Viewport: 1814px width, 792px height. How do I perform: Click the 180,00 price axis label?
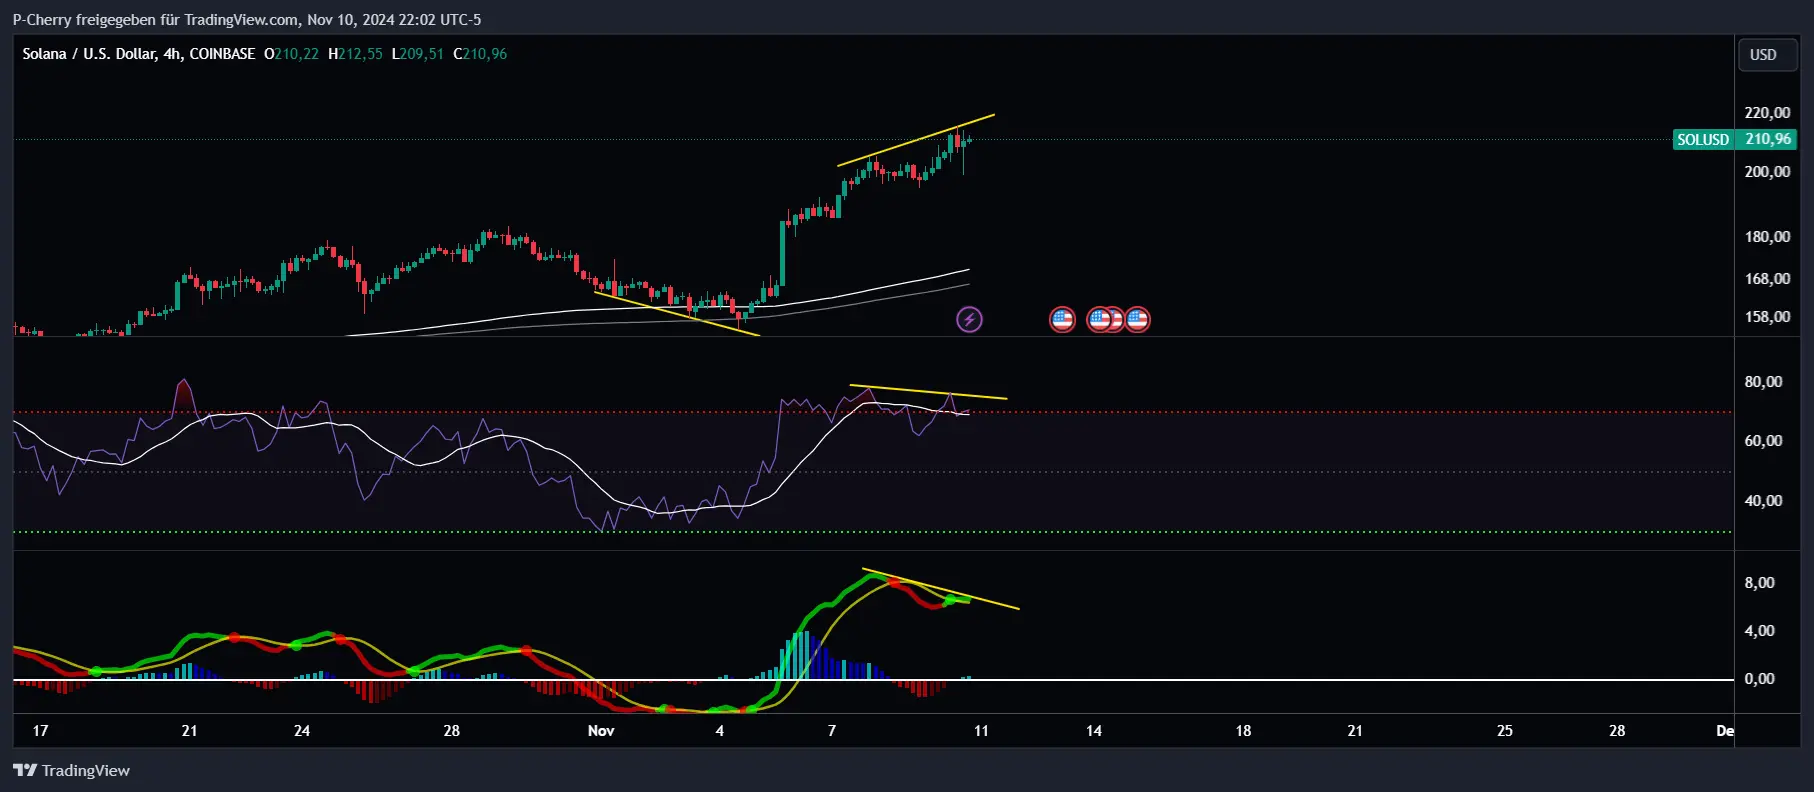(x=1767, y=237)
